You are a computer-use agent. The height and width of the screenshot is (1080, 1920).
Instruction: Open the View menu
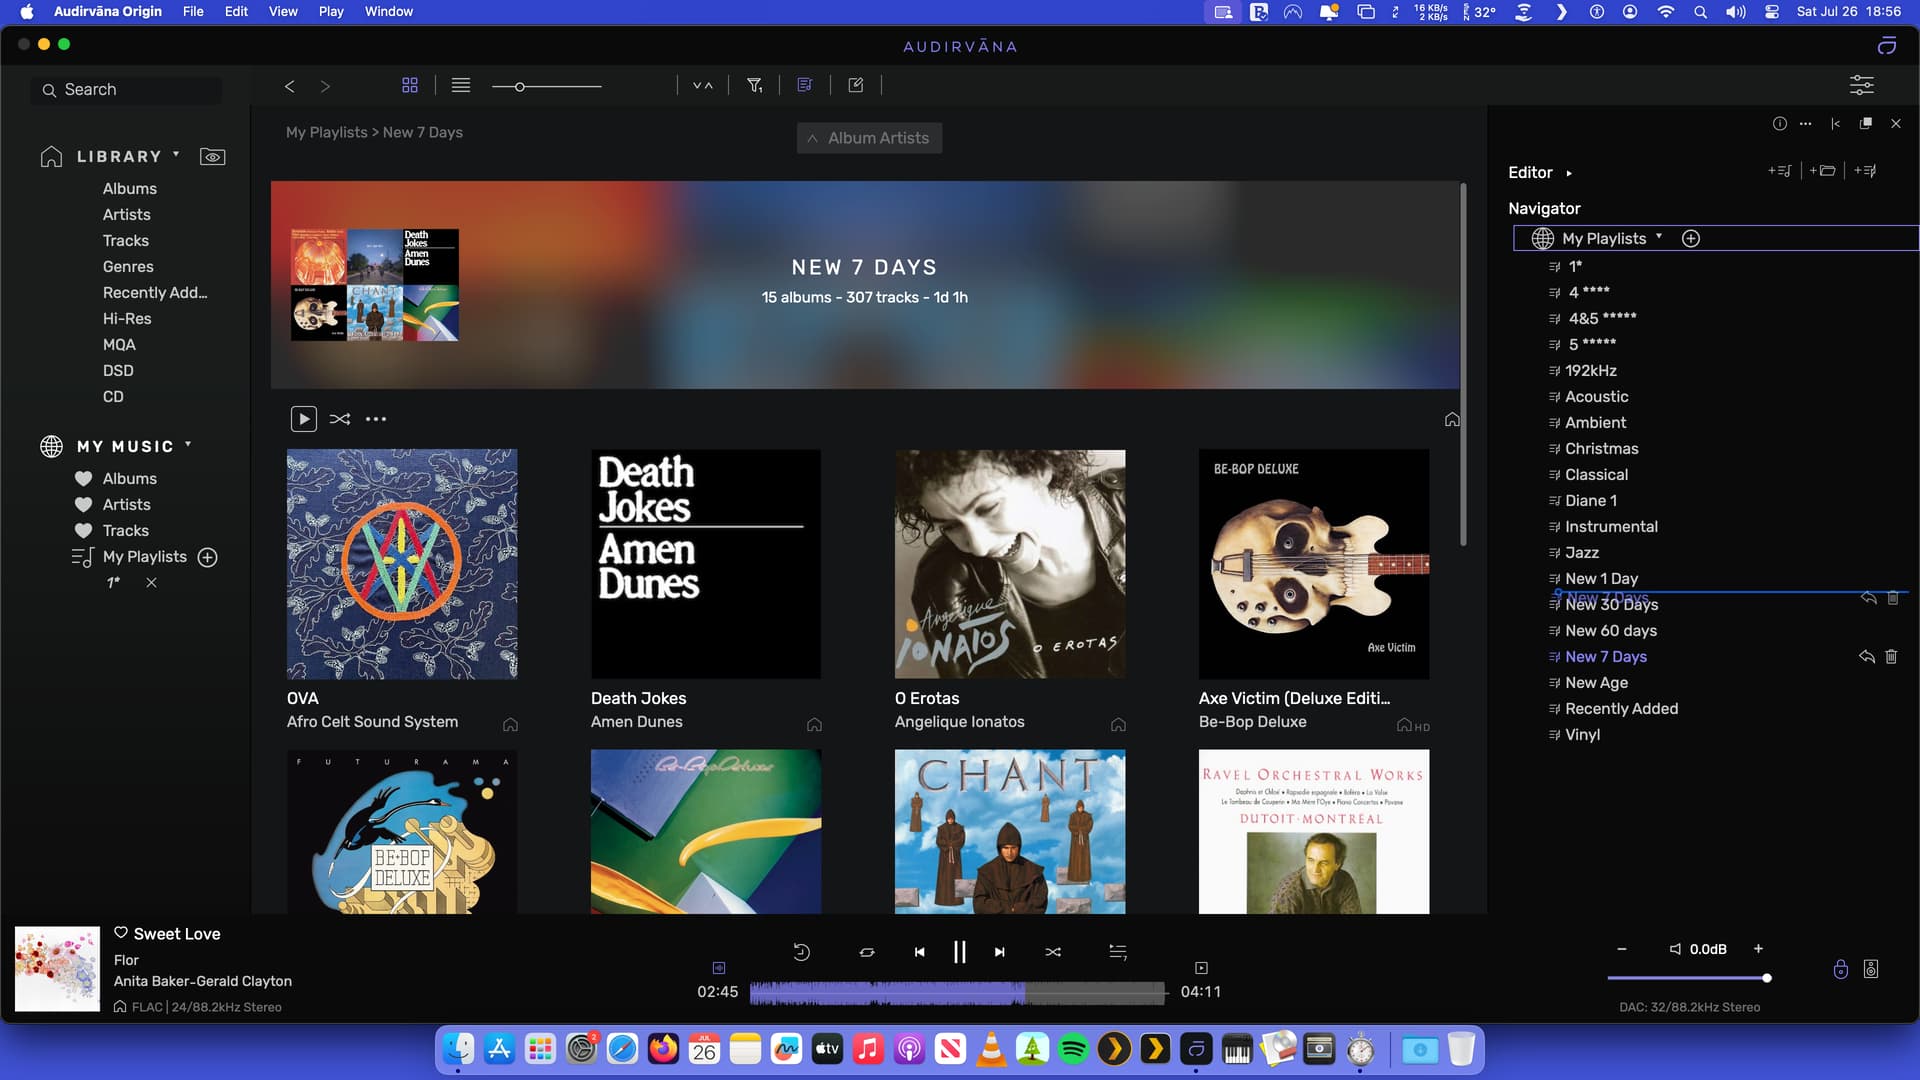pos(283,11)
